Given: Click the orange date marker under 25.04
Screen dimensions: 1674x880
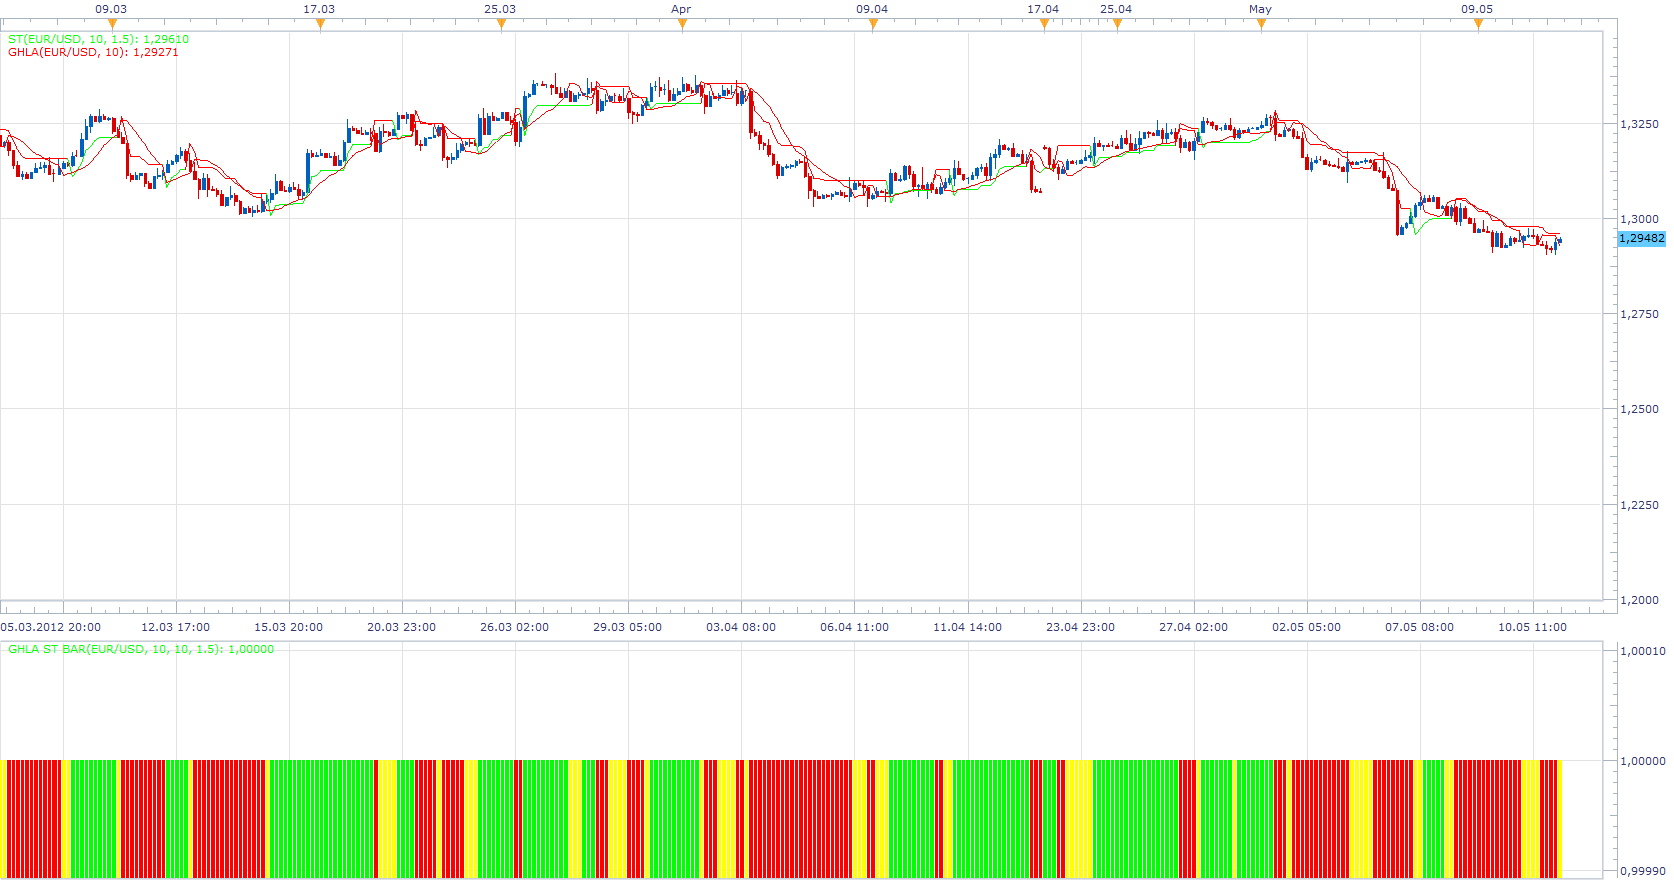Looking at the screenshot, I should click(x=1117, y=25).
